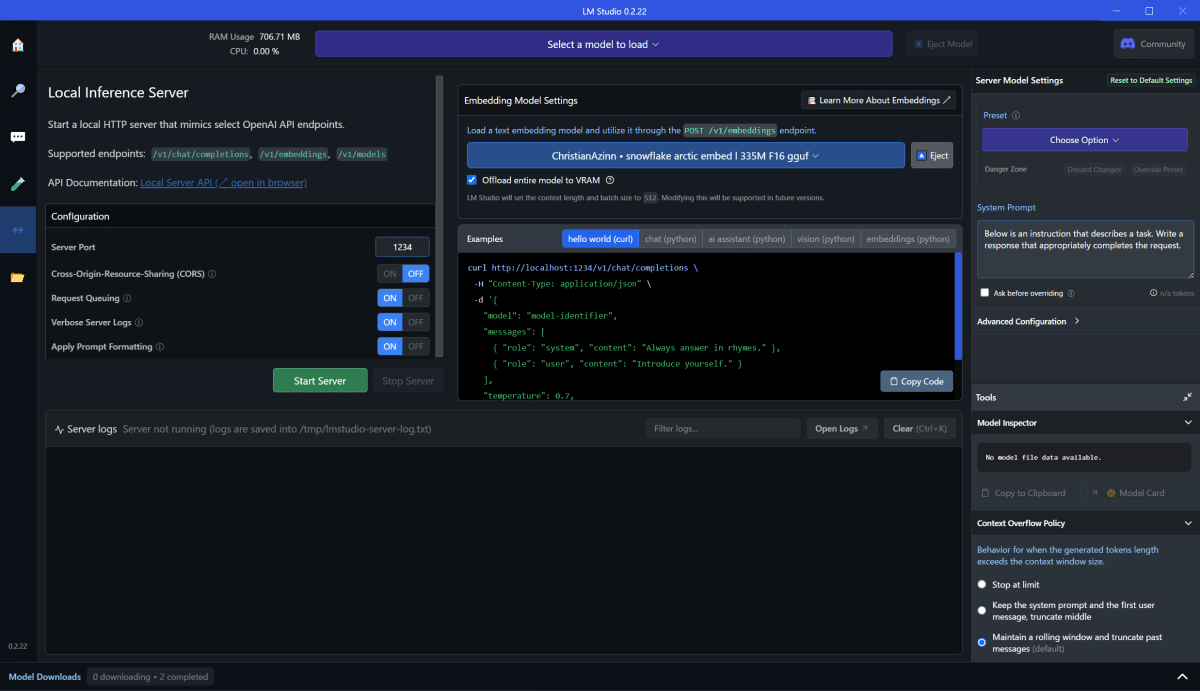Toggle Cross-Origin-Resource-Sharing switch
Viewport: 1200px width, 691px height.
click(x=403, y=274)
